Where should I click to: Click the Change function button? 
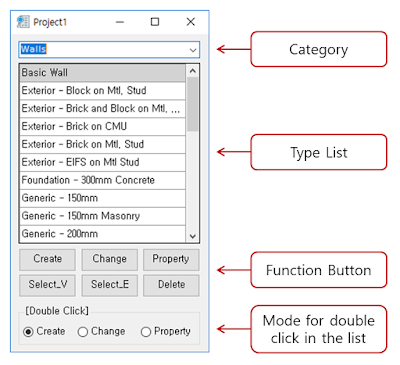click(110, 259)
